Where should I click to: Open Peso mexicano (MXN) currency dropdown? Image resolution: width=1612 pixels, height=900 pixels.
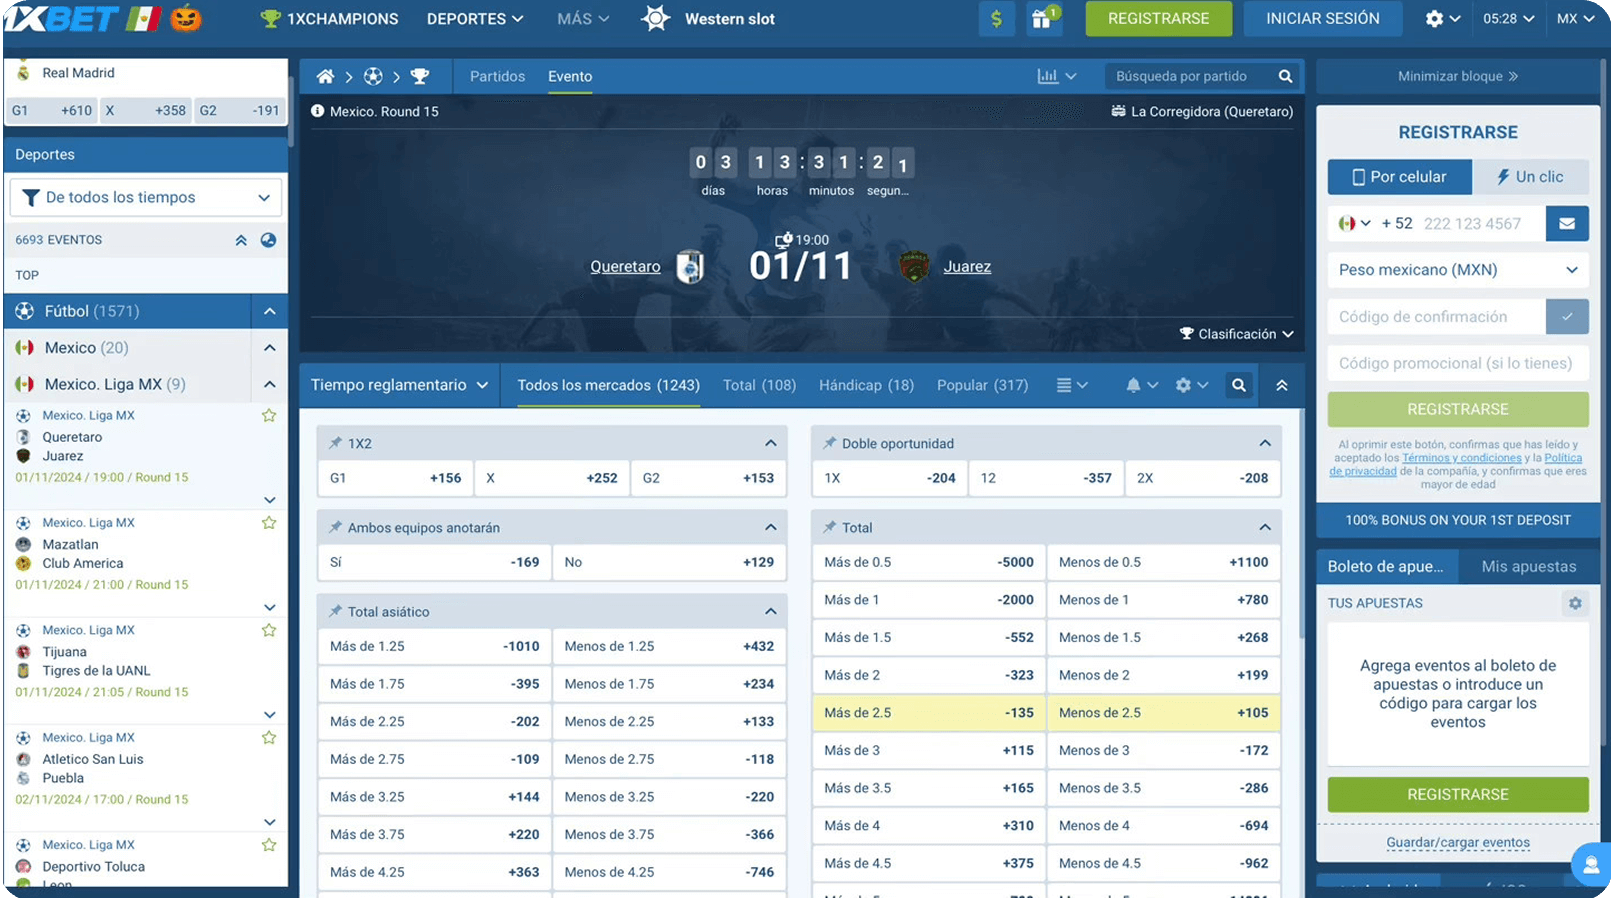(x=1458, y=270)
